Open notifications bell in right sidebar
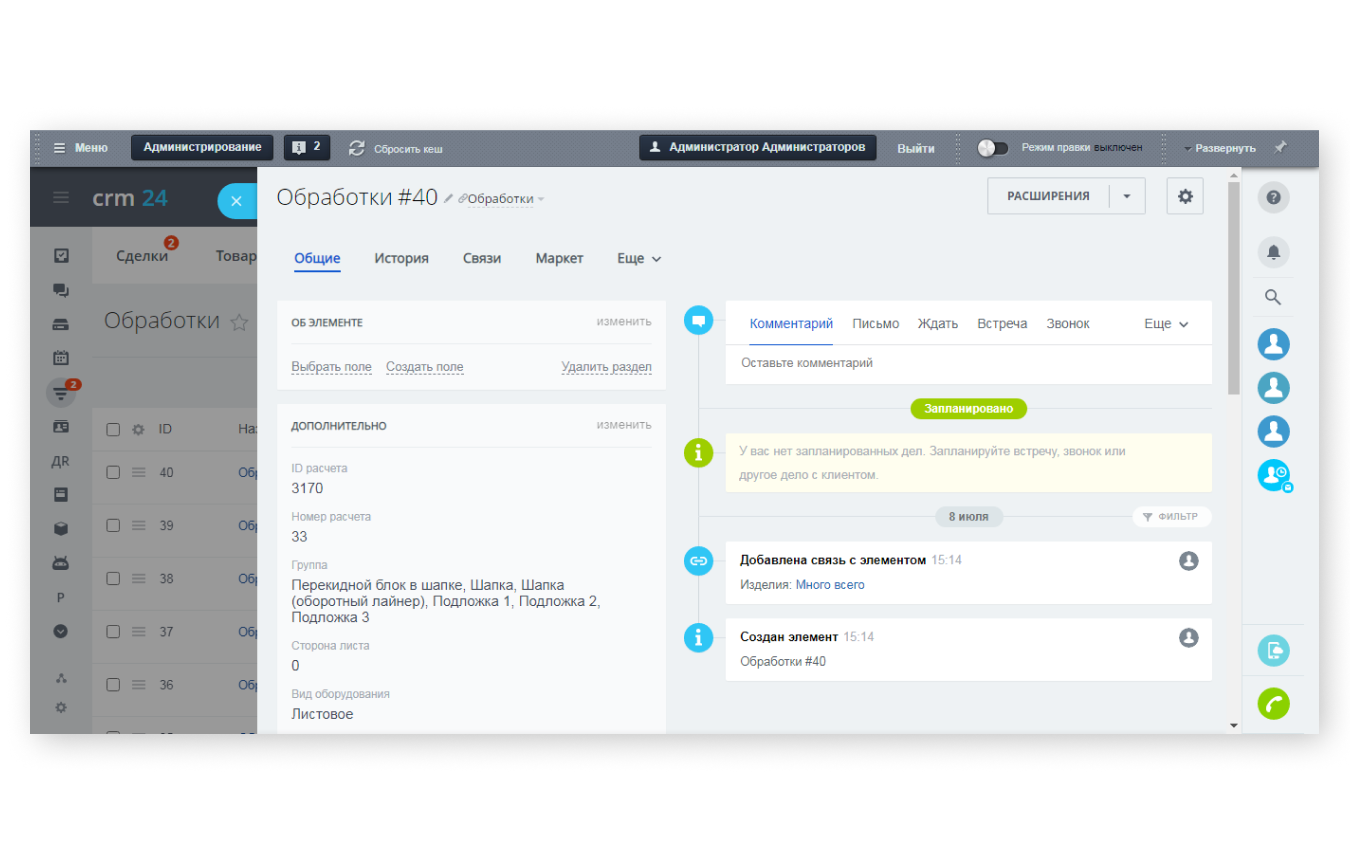The image size is (1350, 864). pos(1273,252)
